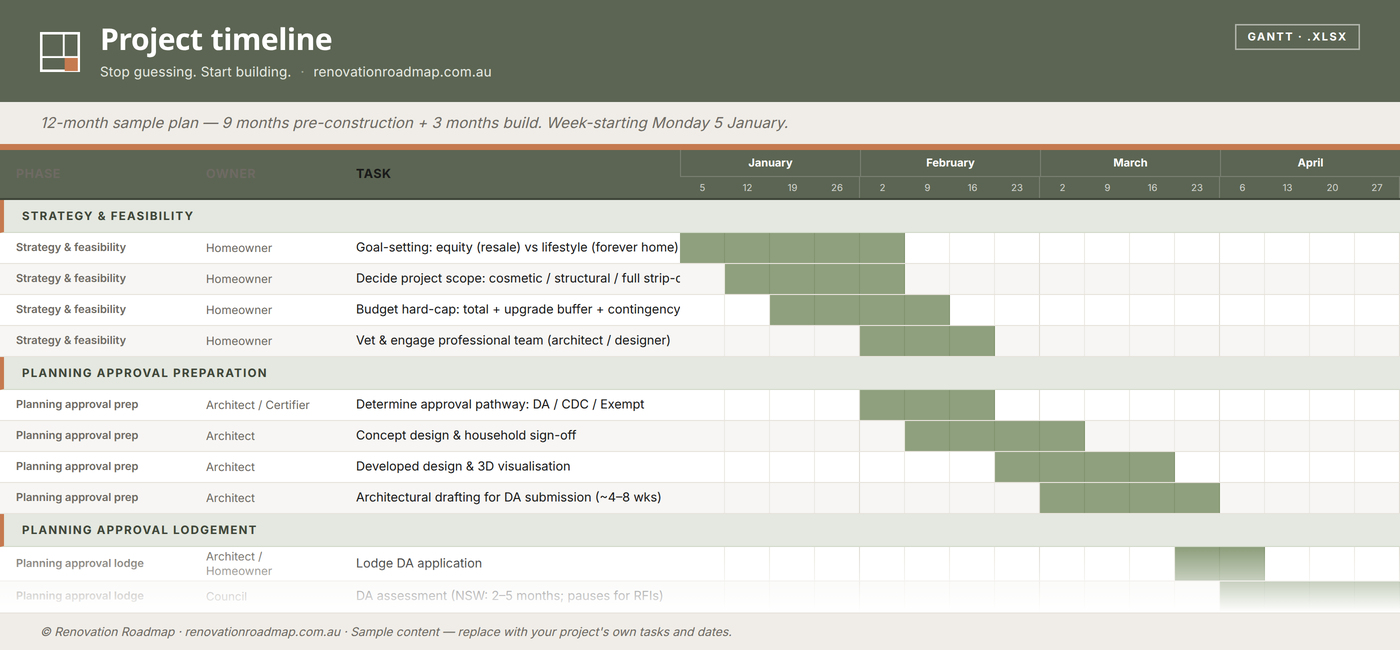This screenshot has width=1400, height=650.
Task: Click the Gantt bar for Budget hard-cap
Action: pyautogui.click(x=860, y=310)
